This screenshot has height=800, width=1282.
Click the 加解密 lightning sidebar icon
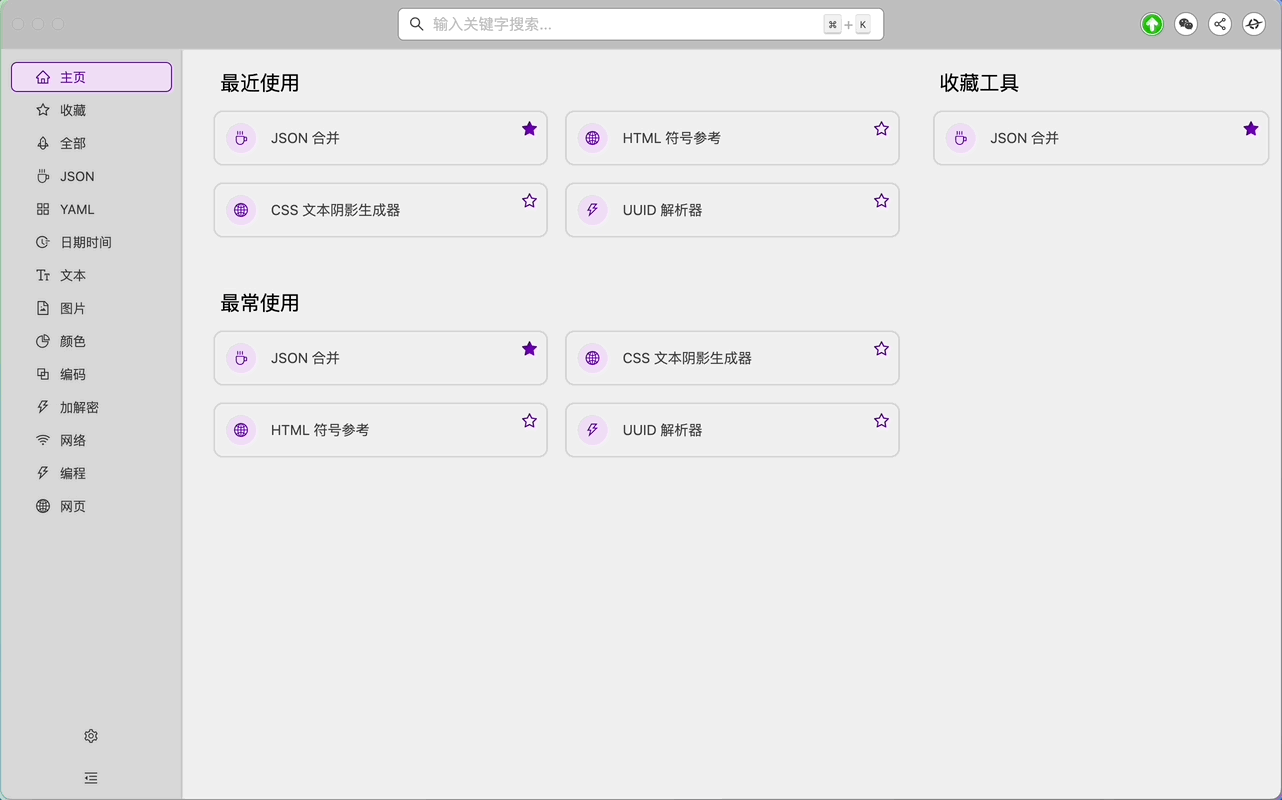pos(43,407)
